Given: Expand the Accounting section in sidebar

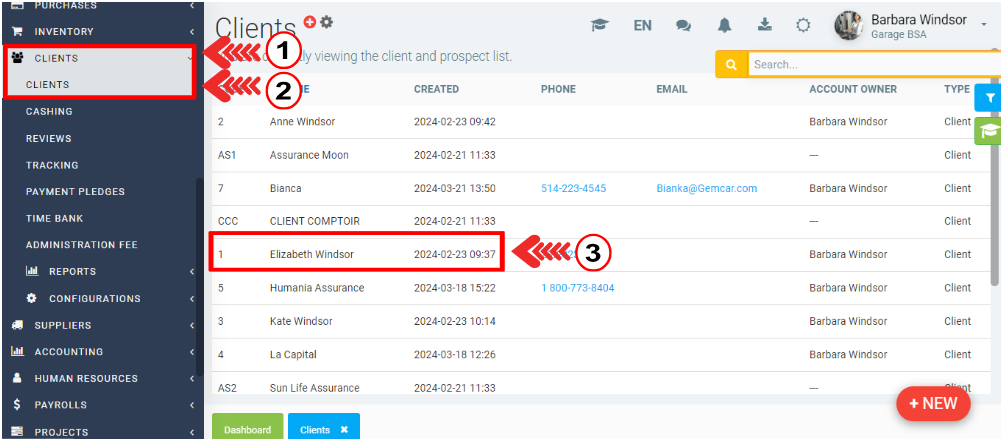Looking at the screenshot, I should [68, 352].
